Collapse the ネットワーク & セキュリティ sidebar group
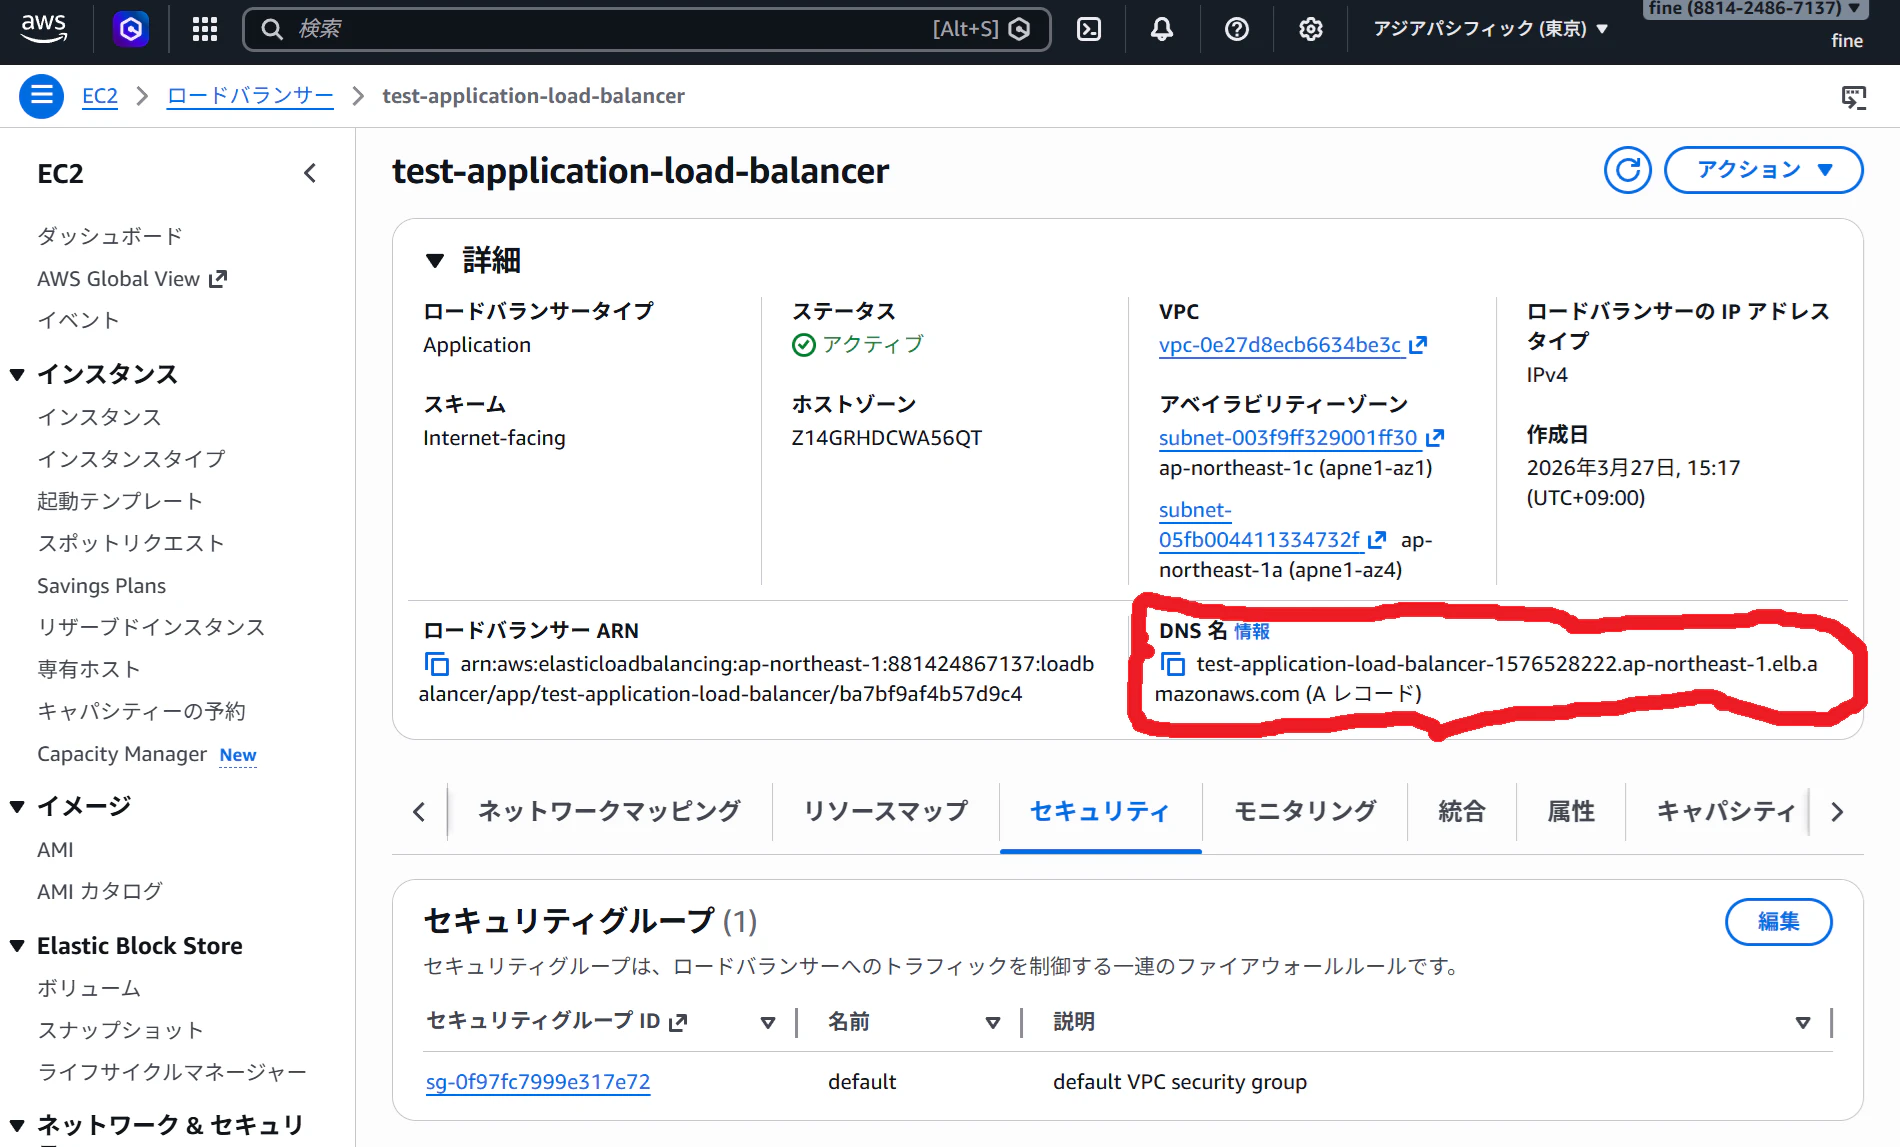 [17, 1126]
